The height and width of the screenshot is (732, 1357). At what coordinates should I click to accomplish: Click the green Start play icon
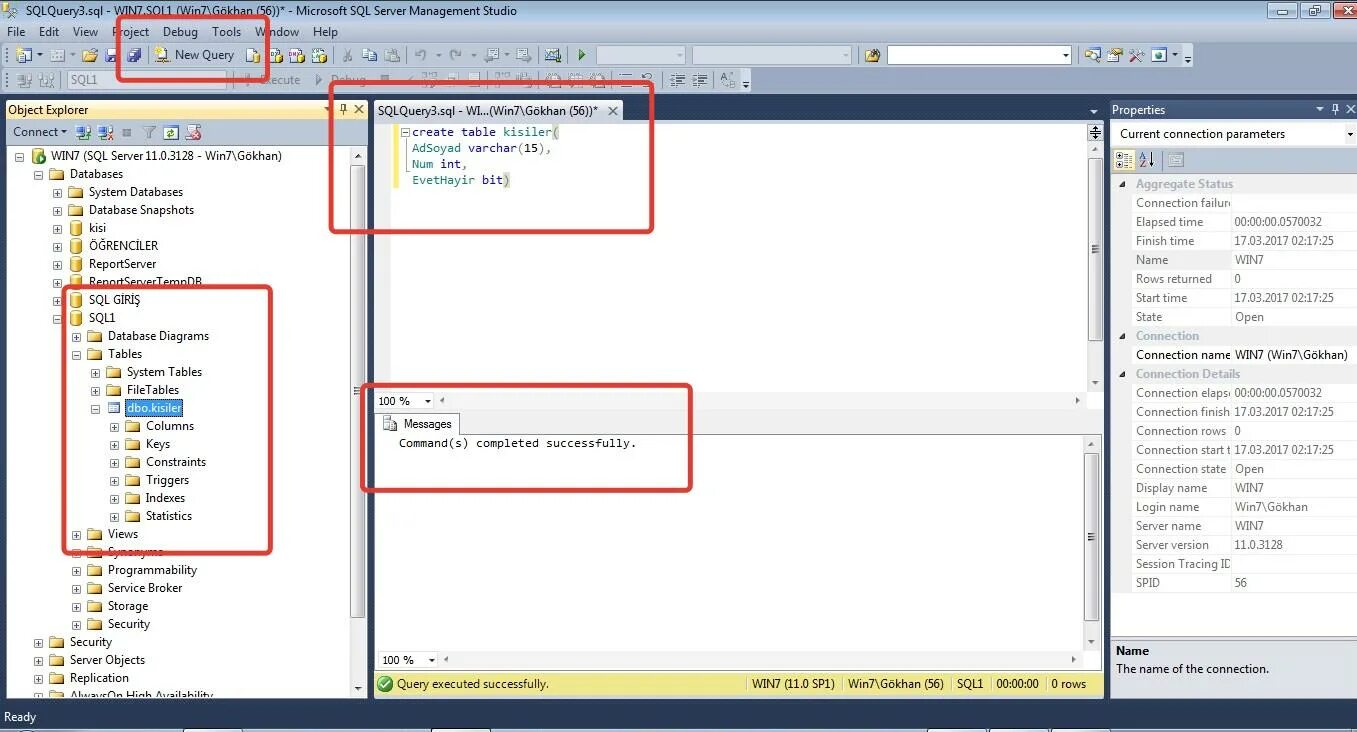pos(581,55)
